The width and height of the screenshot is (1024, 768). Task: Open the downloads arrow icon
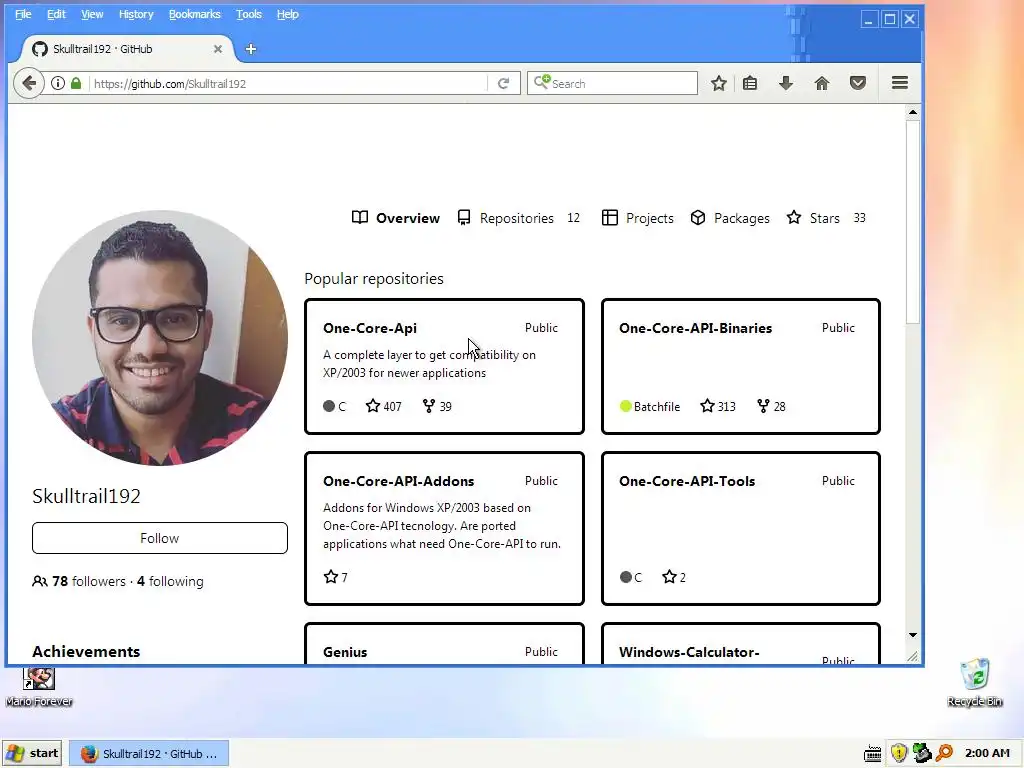(x=786, y=84)
